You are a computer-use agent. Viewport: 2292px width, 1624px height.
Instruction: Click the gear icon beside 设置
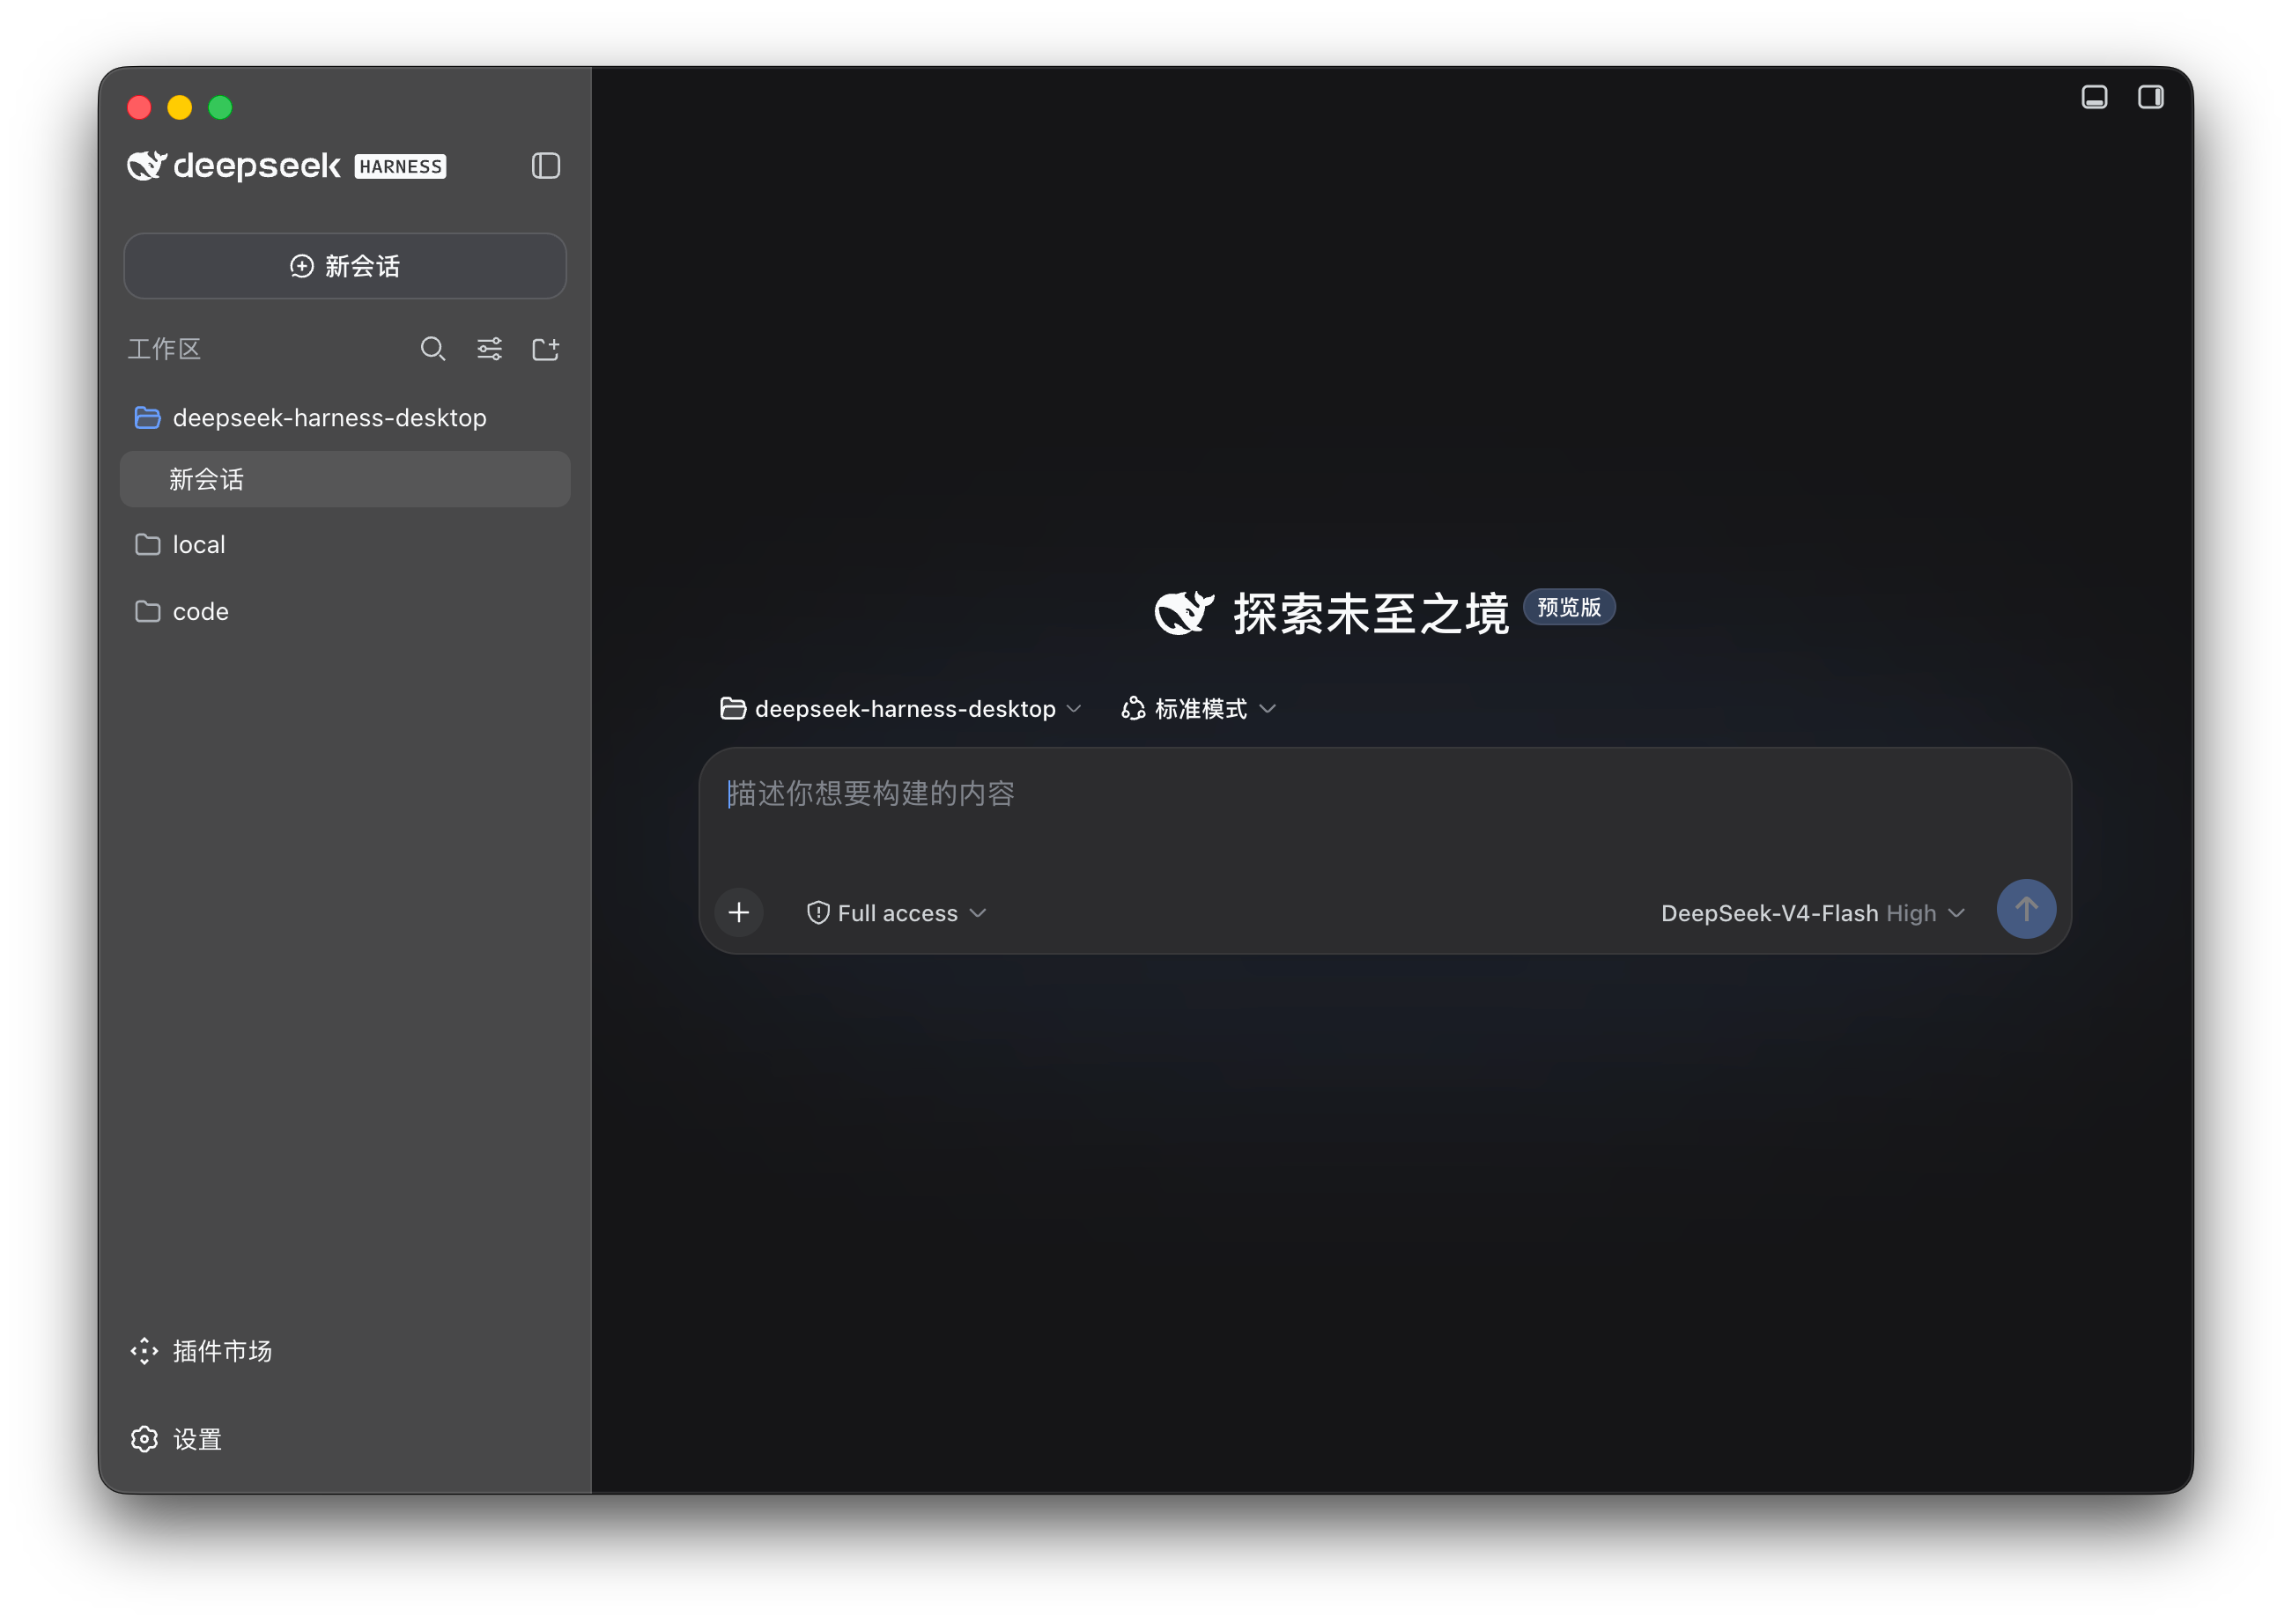144,1439
